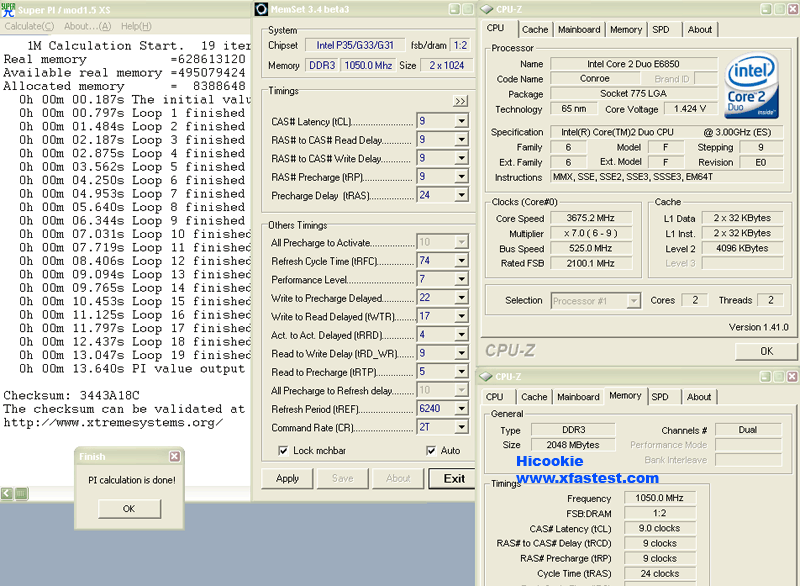The height and width of the screenshot is (586, 800).
Task: Select About tab in lower CPU-Z window
Action: coord(698,397)
